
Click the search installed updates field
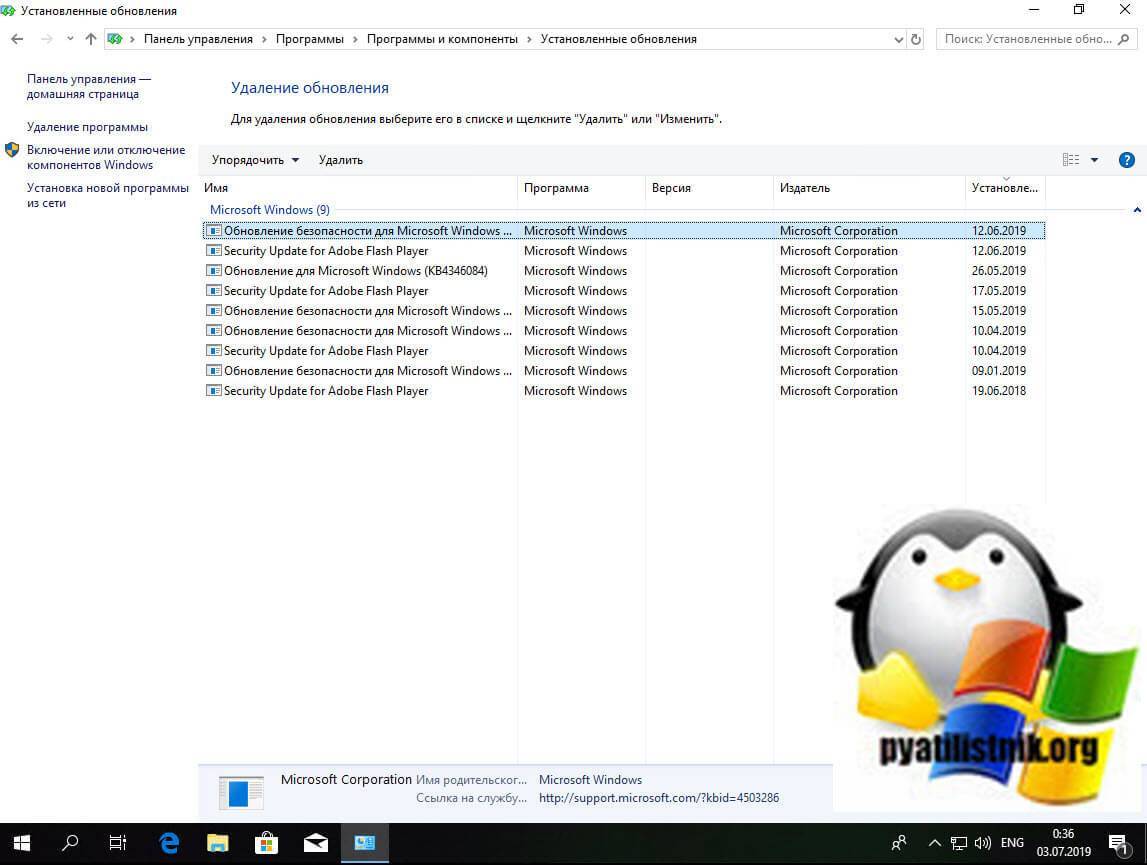click(x=1028, y=39)
